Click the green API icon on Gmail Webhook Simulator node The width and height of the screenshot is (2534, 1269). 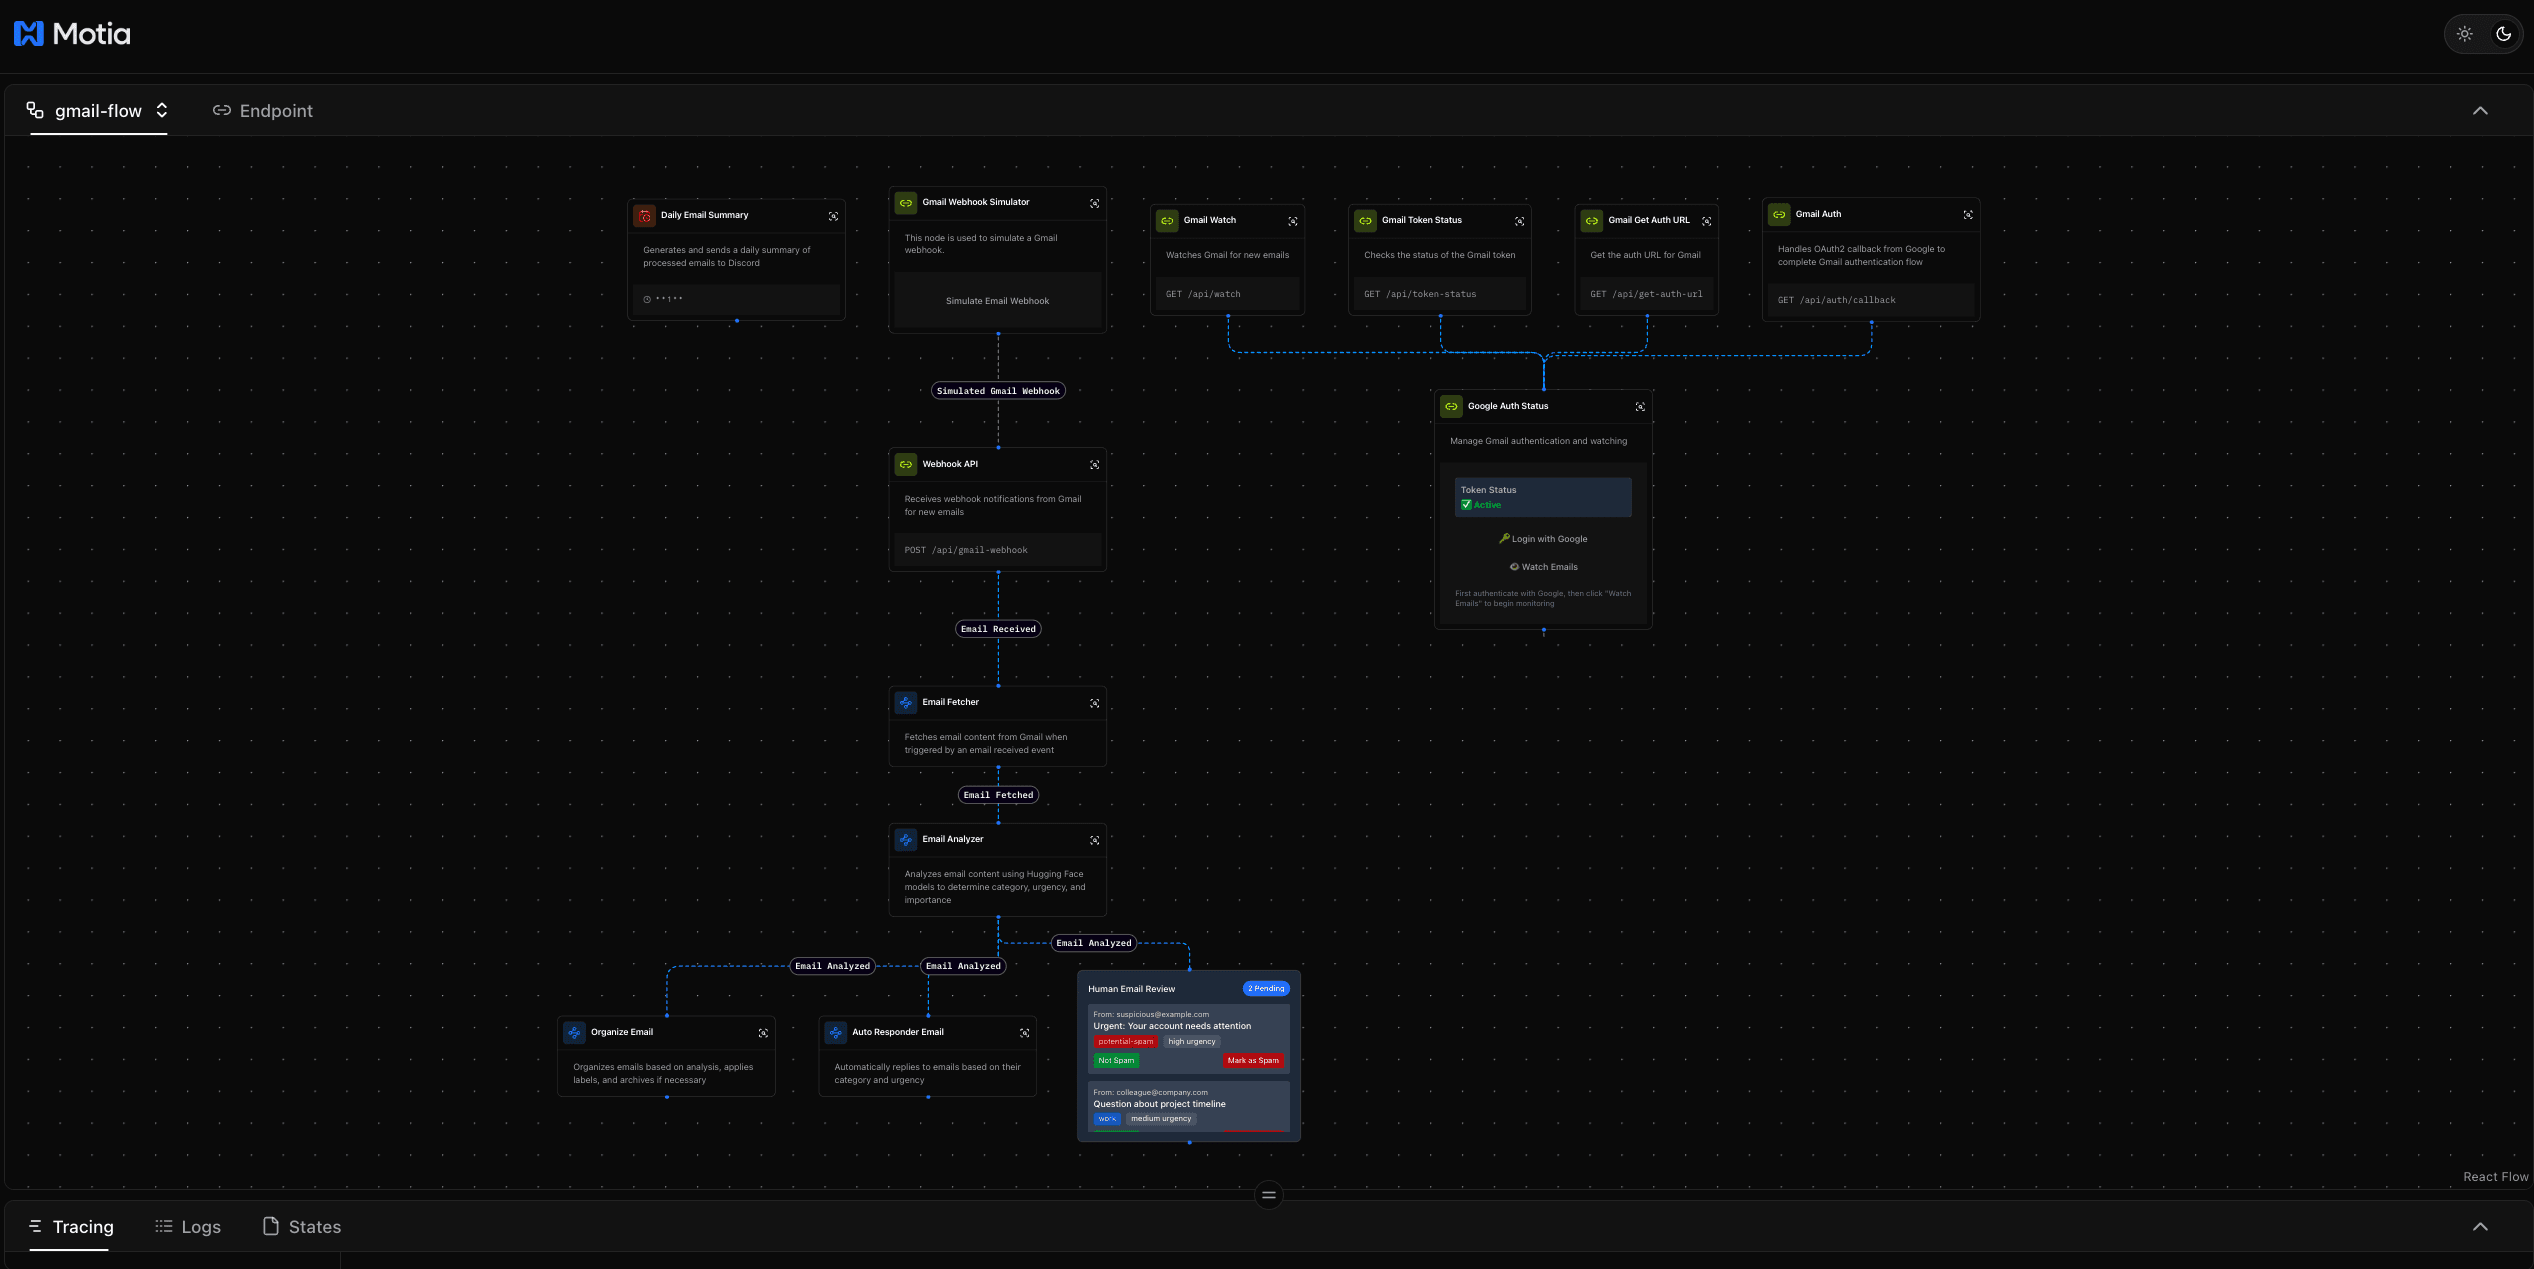click(906, 202)
